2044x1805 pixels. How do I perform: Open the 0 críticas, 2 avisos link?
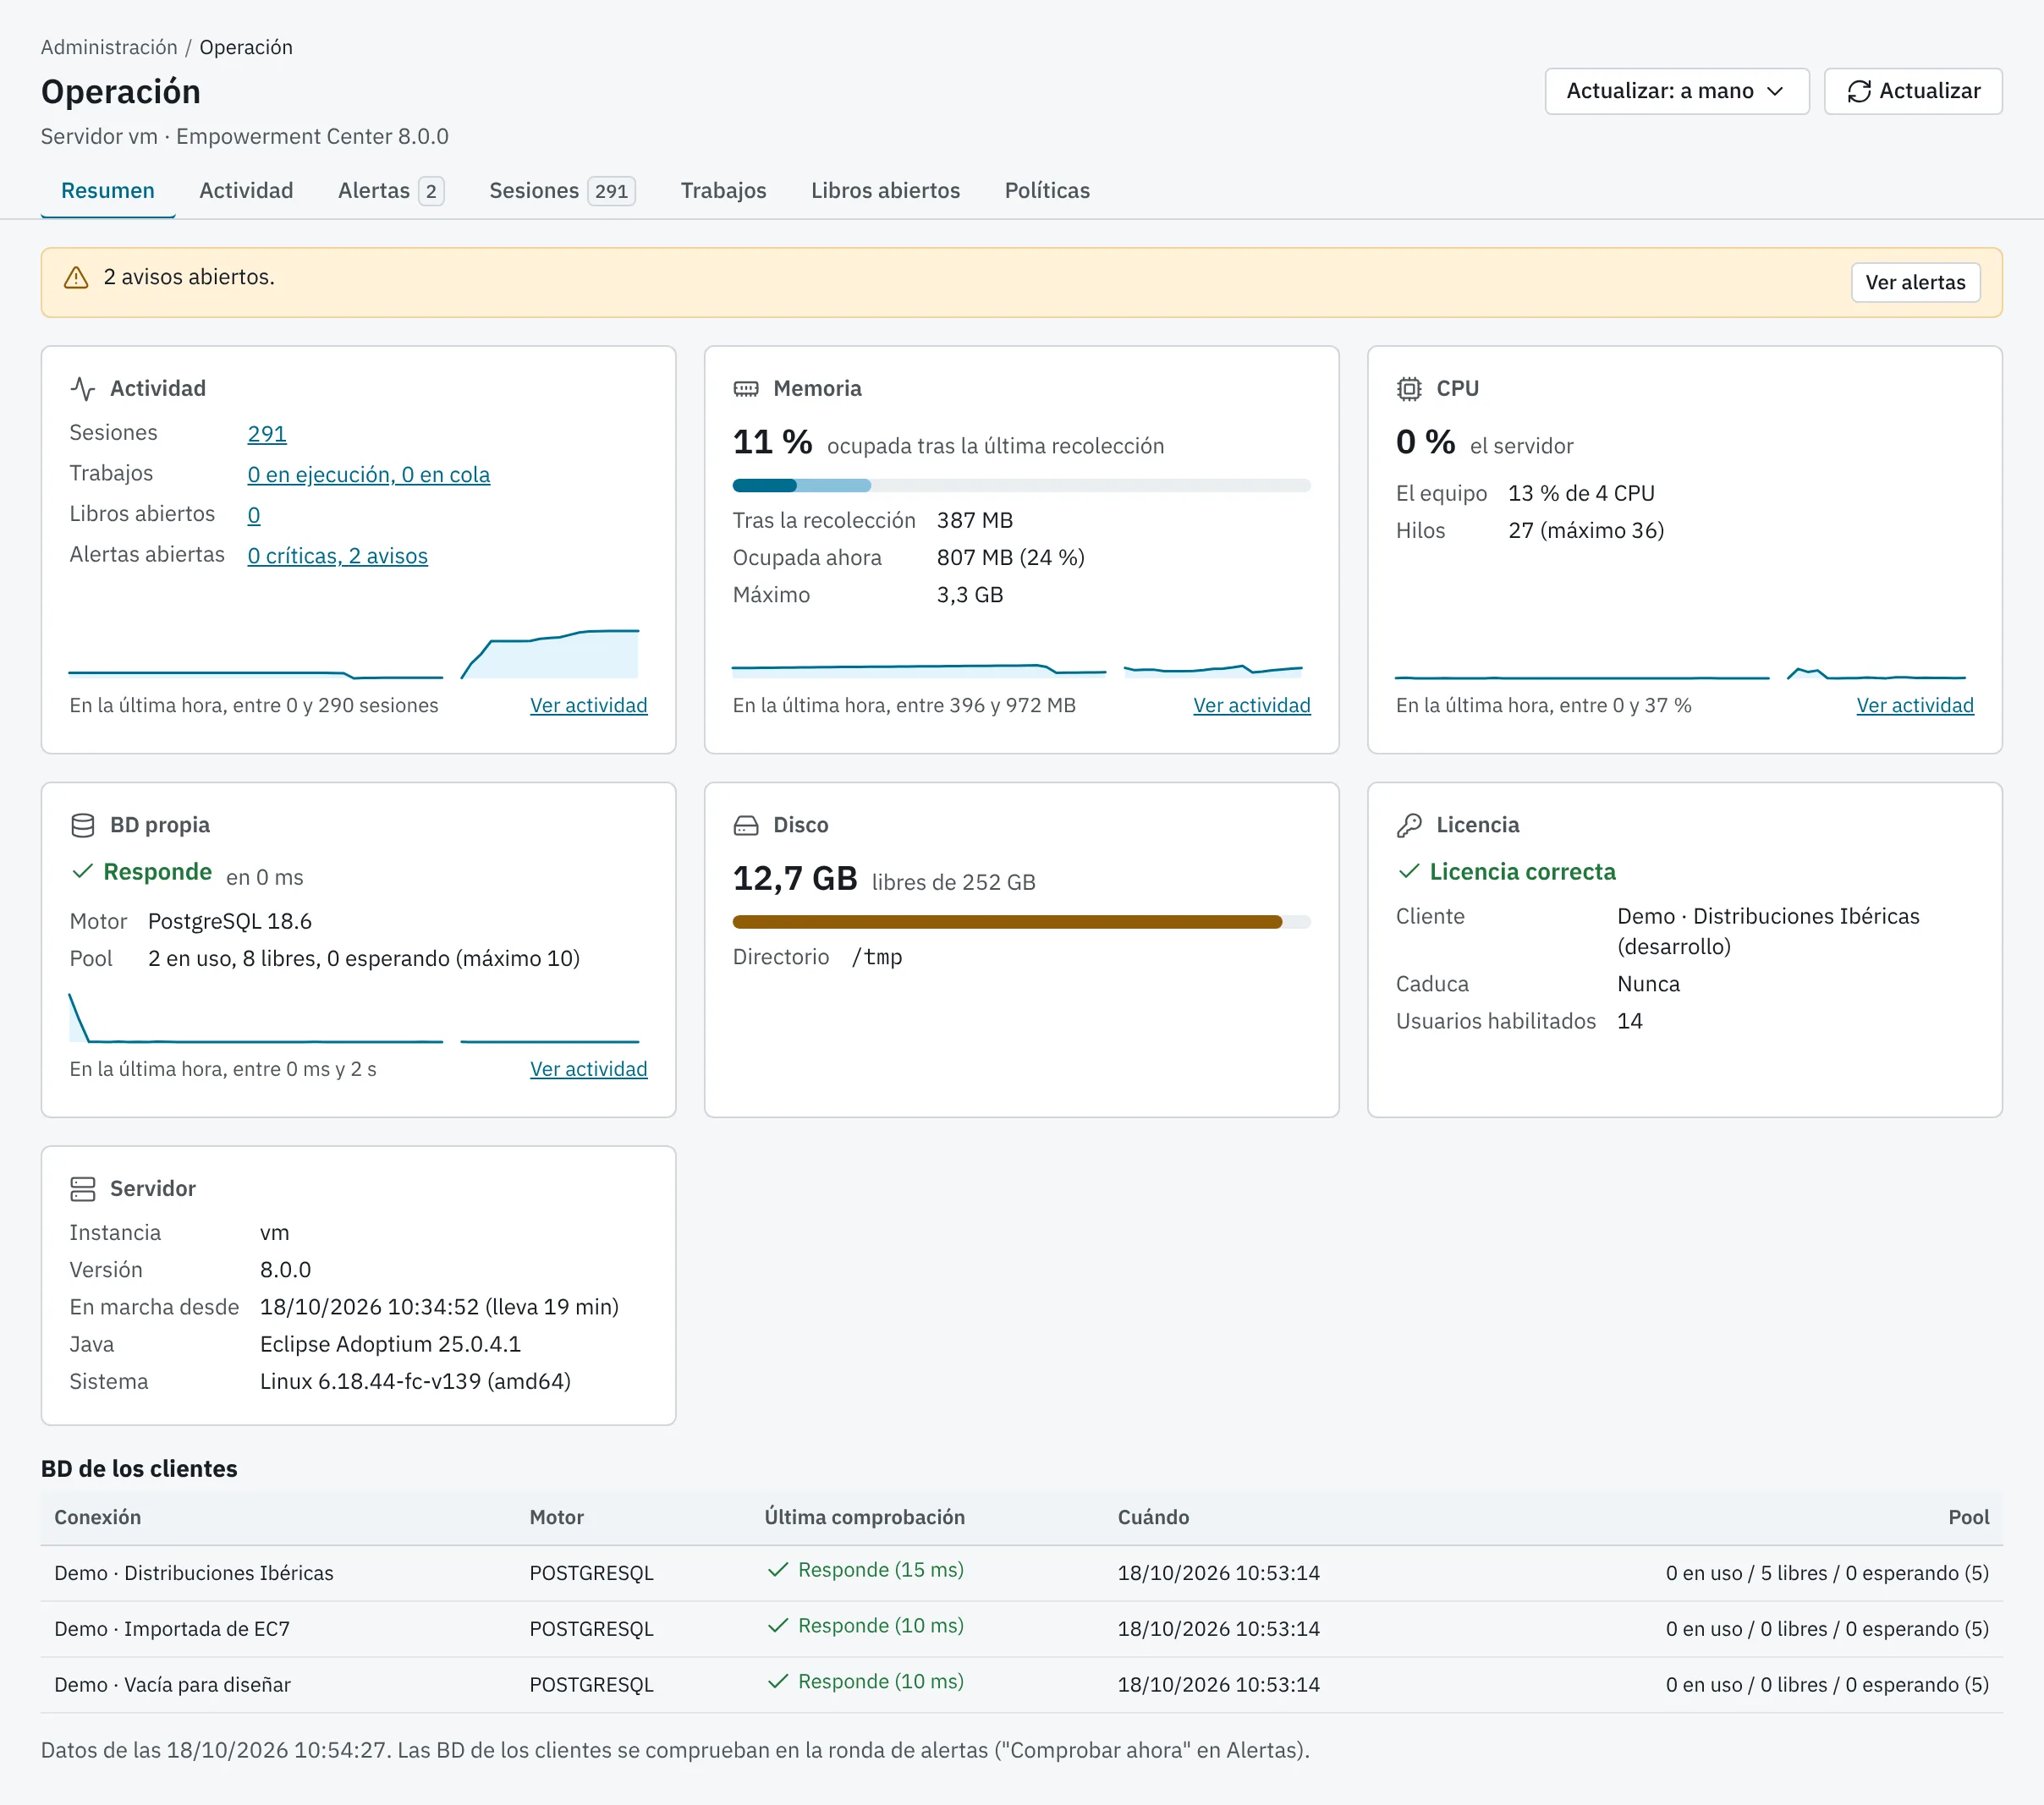[338, 556]
